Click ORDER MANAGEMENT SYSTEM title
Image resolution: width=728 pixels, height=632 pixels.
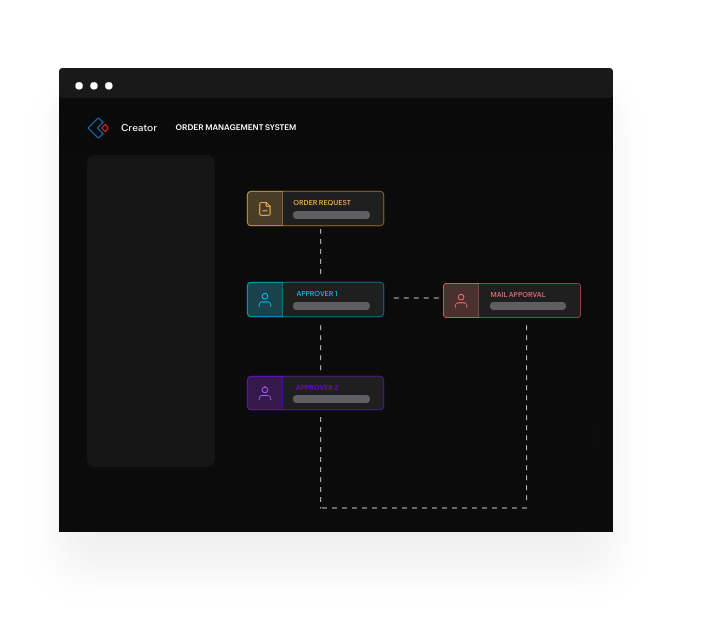[236, 127]
